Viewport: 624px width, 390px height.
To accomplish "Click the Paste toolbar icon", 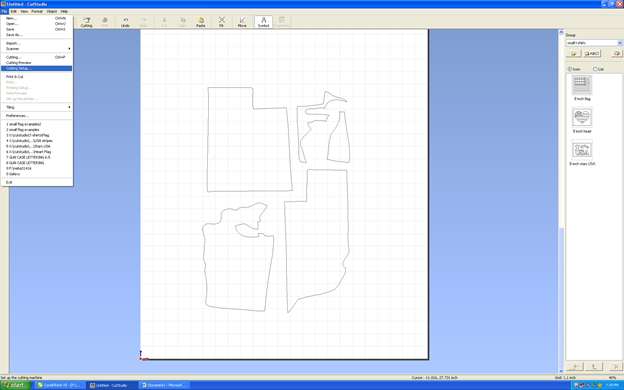I will [x=201, y=22].
